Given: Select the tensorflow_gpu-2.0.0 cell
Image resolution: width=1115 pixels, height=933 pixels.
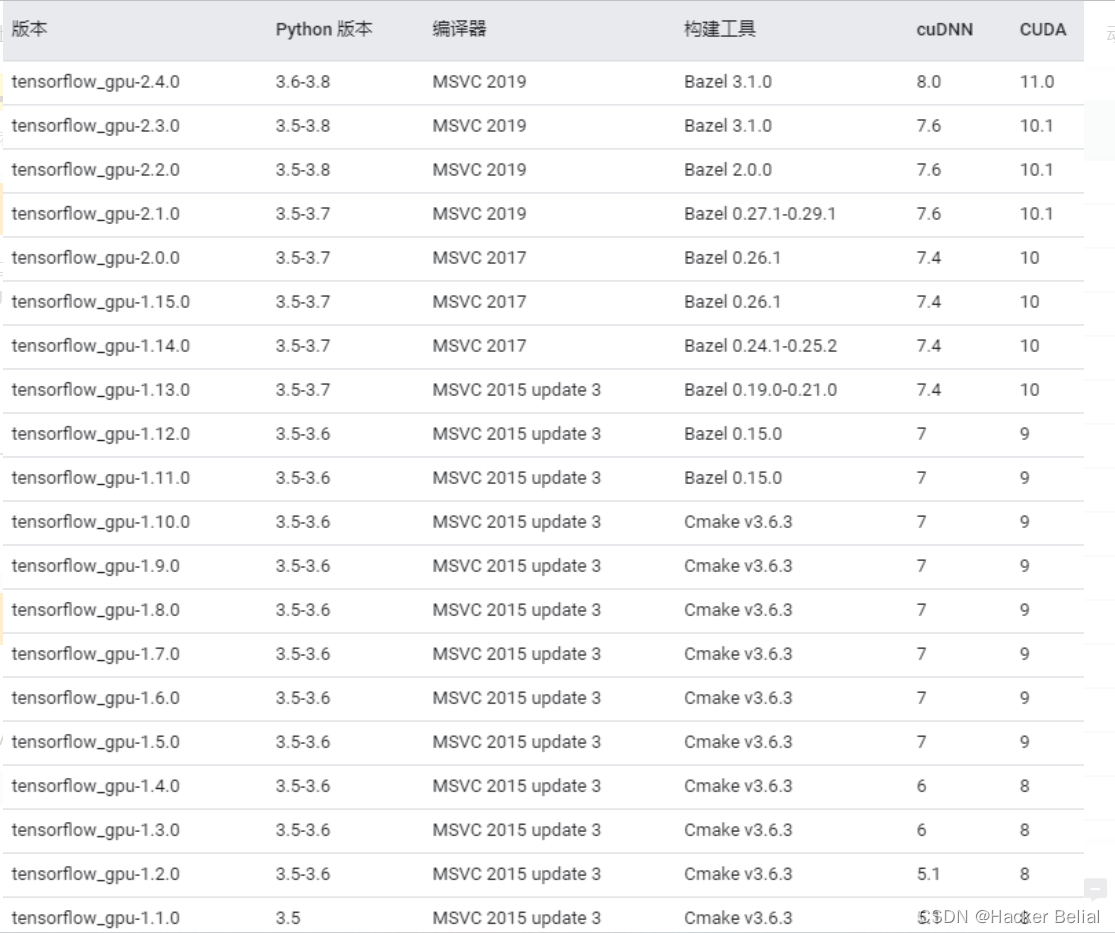Looking at the screenshot, I should click(x=95, y=258).
